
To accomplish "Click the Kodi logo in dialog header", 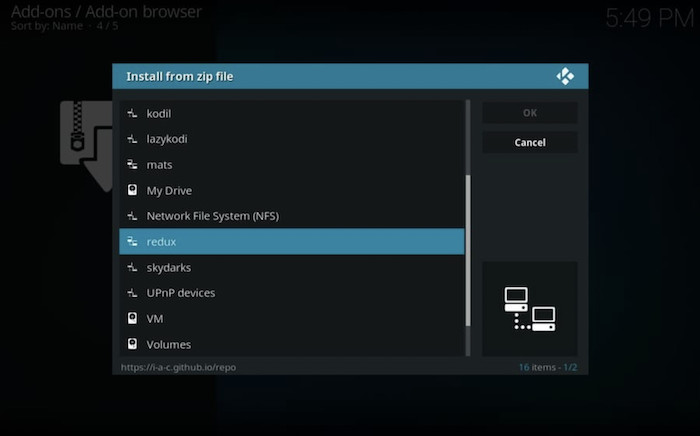I will (x=565, y=76).
